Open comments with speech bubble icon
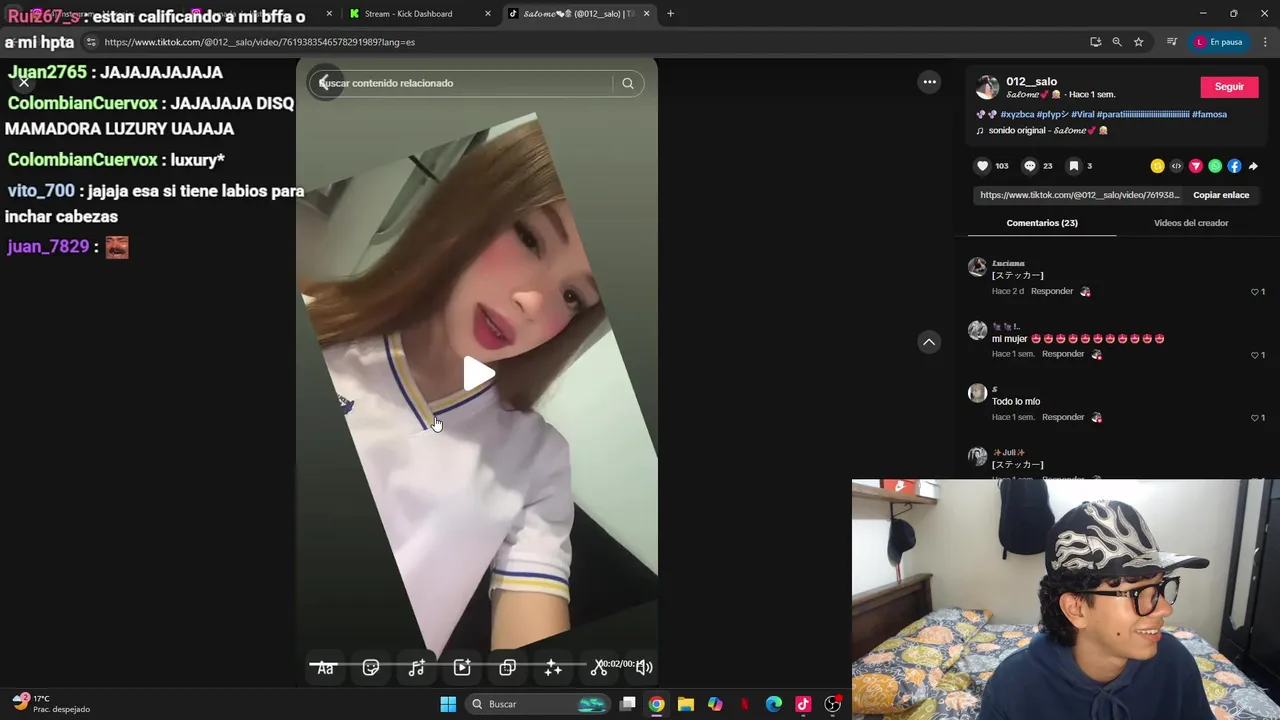Viewport: 1280px width, 720px height. (1029, 166)
